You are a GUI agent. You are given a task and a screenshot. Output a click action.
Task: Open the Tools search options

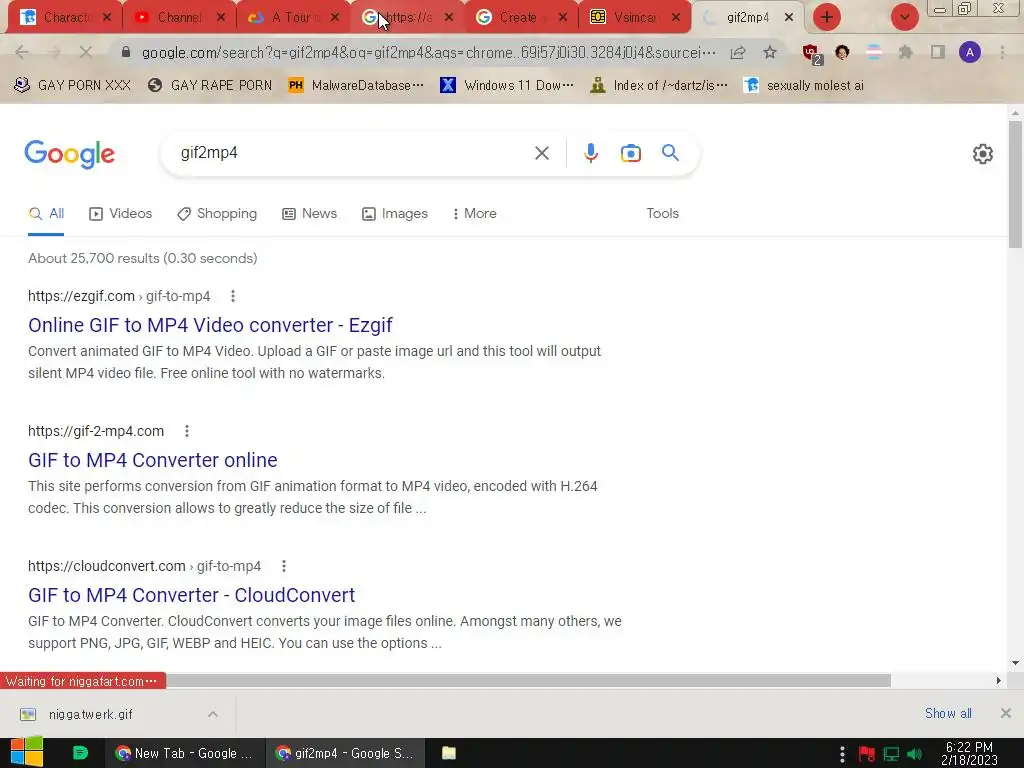662,214
